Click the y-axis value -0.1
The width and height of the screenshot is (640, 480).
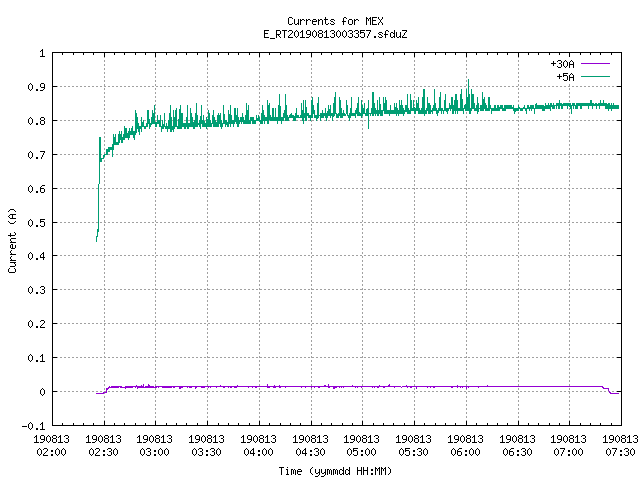click(x=33, y=426)
